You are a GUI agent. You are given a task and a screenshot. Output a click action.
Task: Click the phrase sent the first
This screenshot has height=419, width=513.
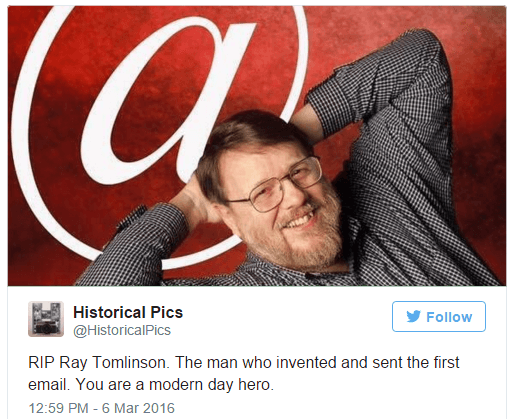click(416, 363)
